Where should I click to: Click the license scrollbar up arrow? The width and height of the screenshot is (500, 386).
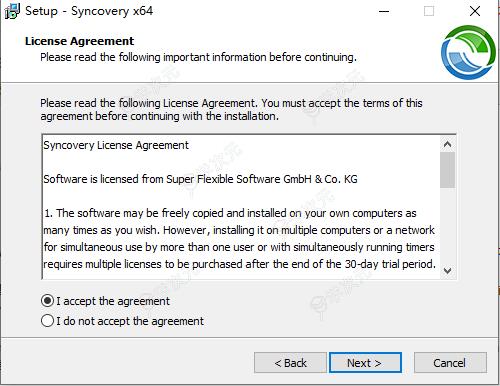tap(447, 144)
